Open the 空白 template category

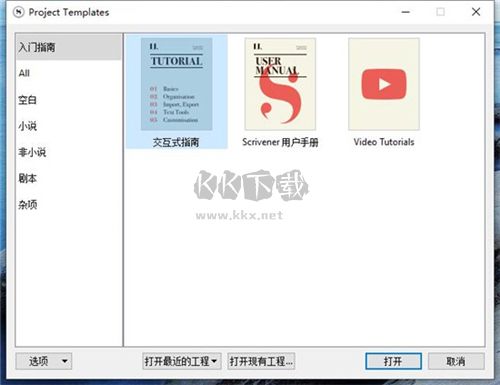[68, 100]
